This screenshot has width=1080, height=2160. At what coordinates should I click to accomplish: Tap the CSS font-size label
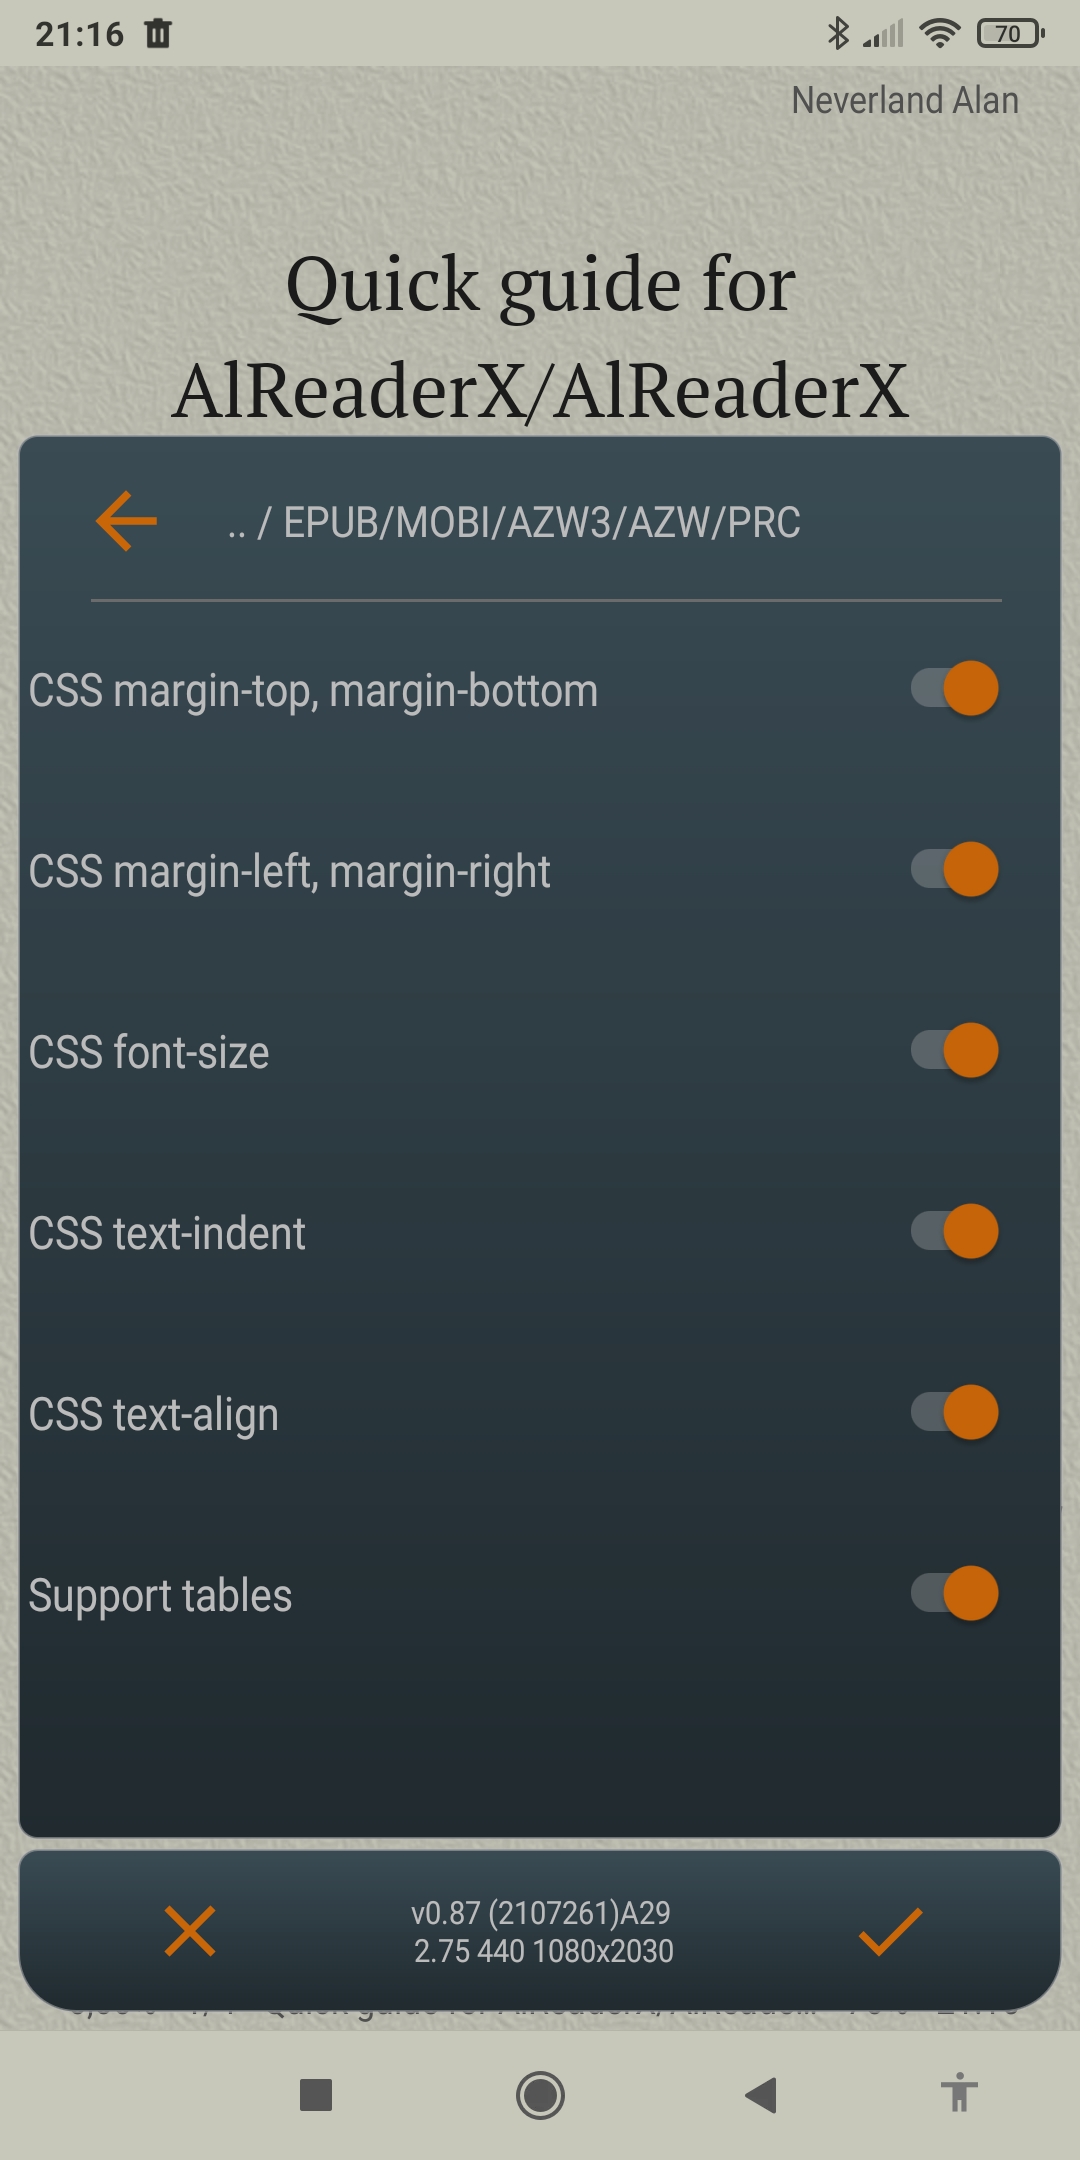[x=149, y=1053]
